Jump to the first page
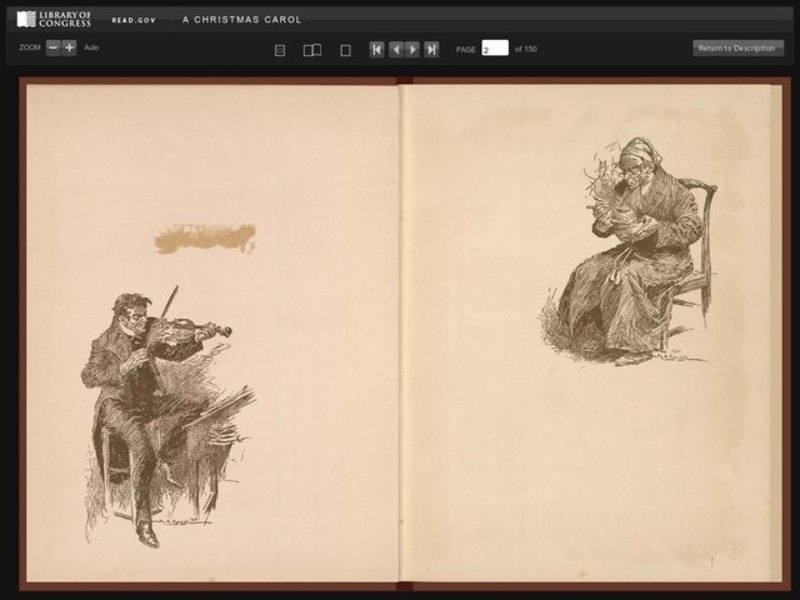The width and height of the screenshot is (800, 600). (377, 48)
